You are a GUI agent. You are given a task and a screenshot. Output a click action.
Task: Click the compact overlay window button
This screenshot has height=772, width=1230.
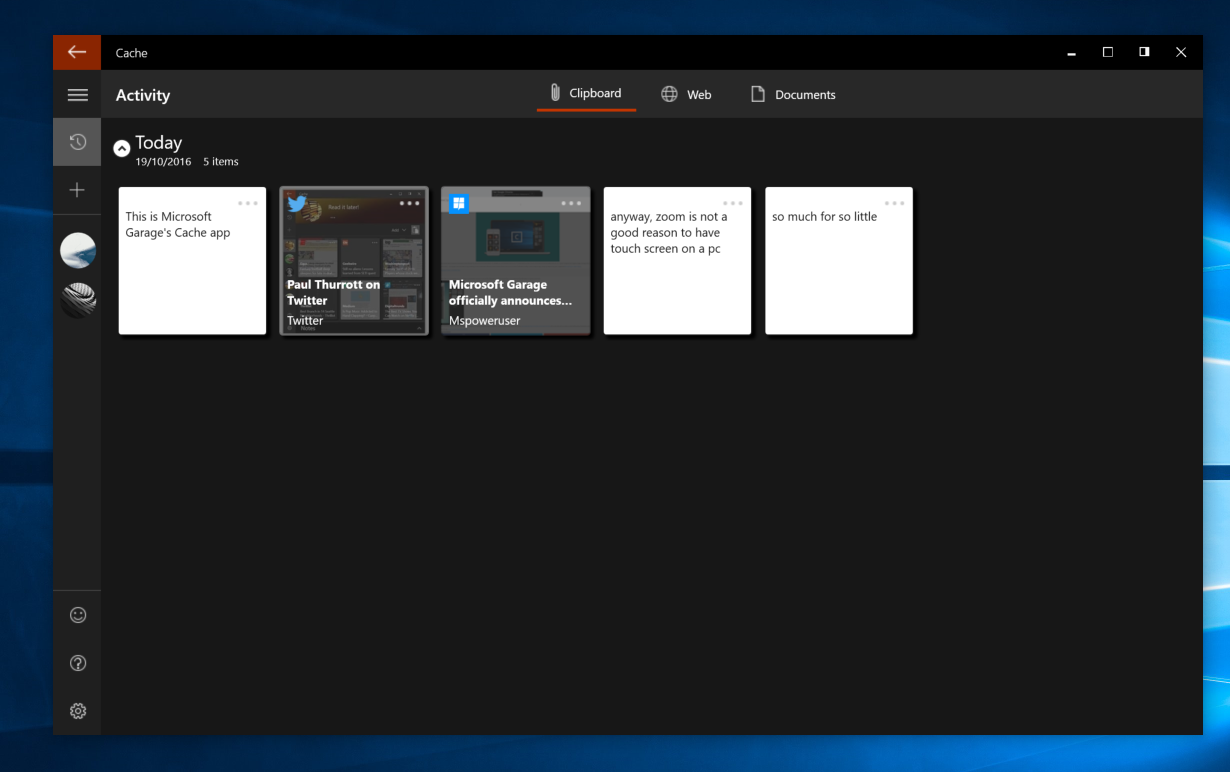[x=1144, y=52]
